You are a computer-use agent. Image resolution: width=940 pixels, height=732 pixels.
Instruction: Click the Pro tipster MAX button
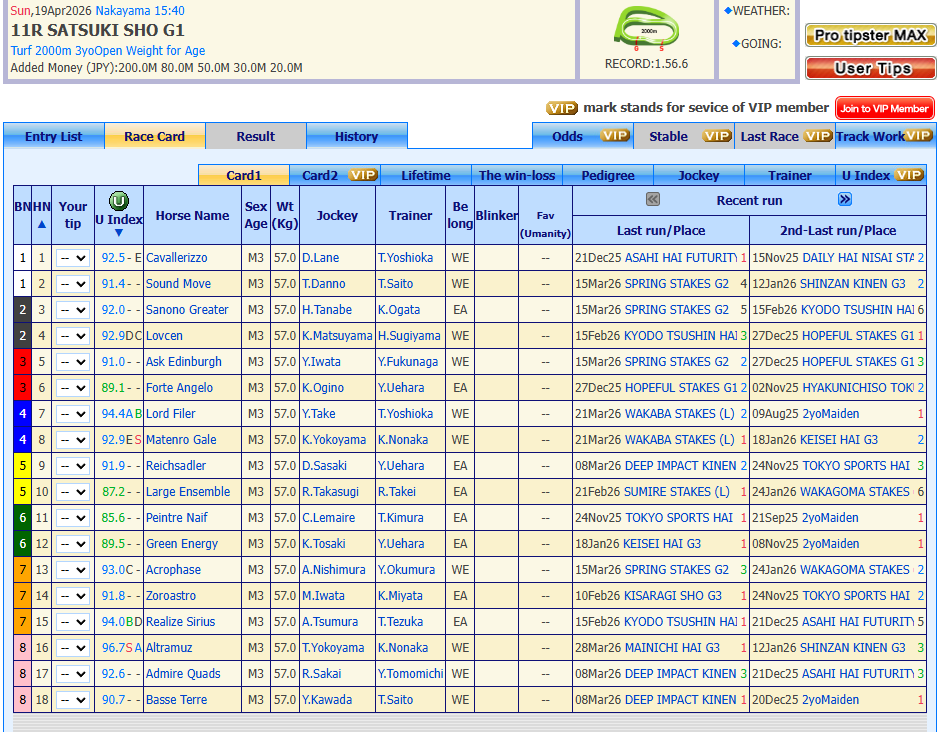(x=870, y=35)
